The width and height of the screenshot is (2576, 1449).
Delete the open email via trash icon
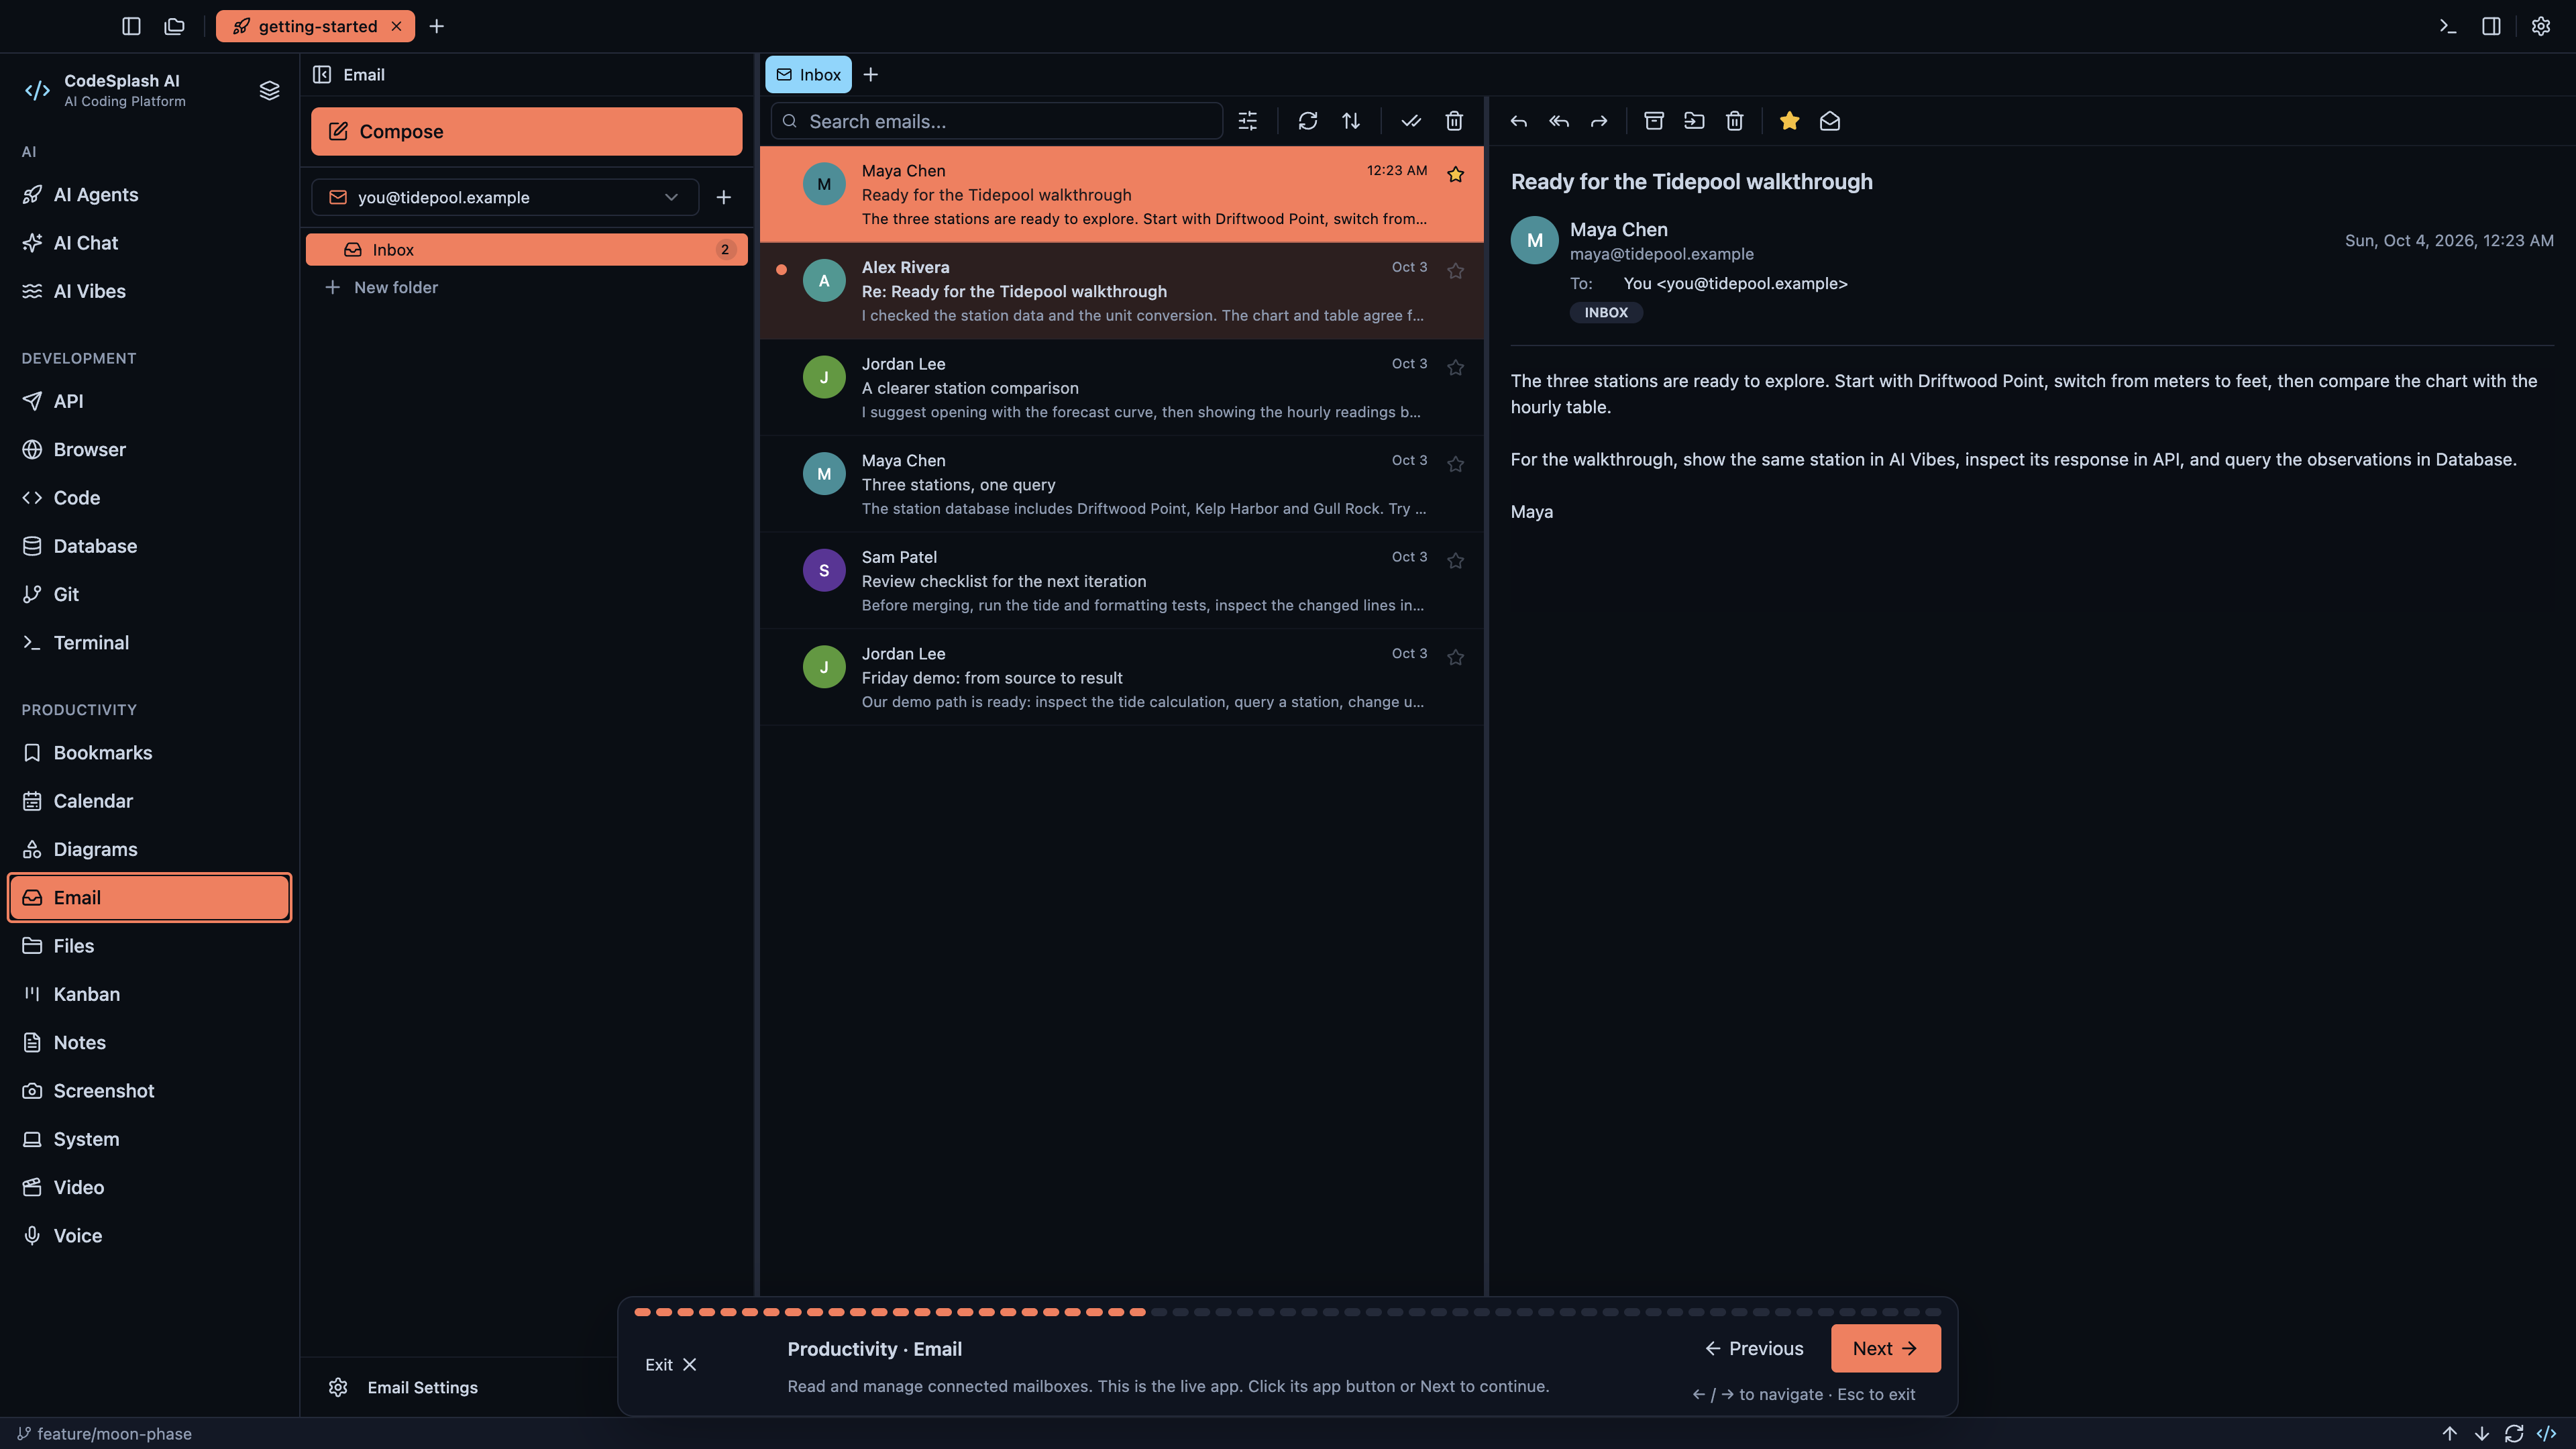[x=1734, y=121]
